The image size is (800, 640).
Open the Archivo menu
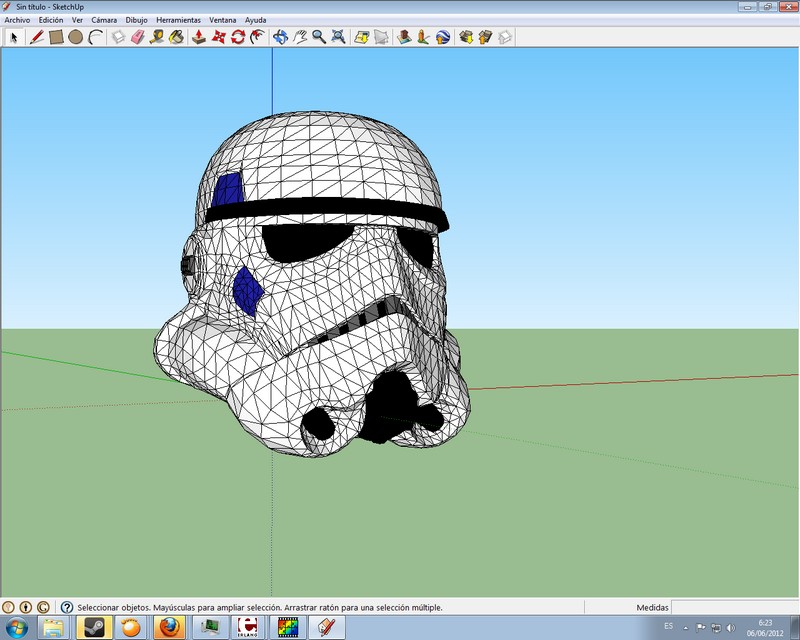pos(17,20)
